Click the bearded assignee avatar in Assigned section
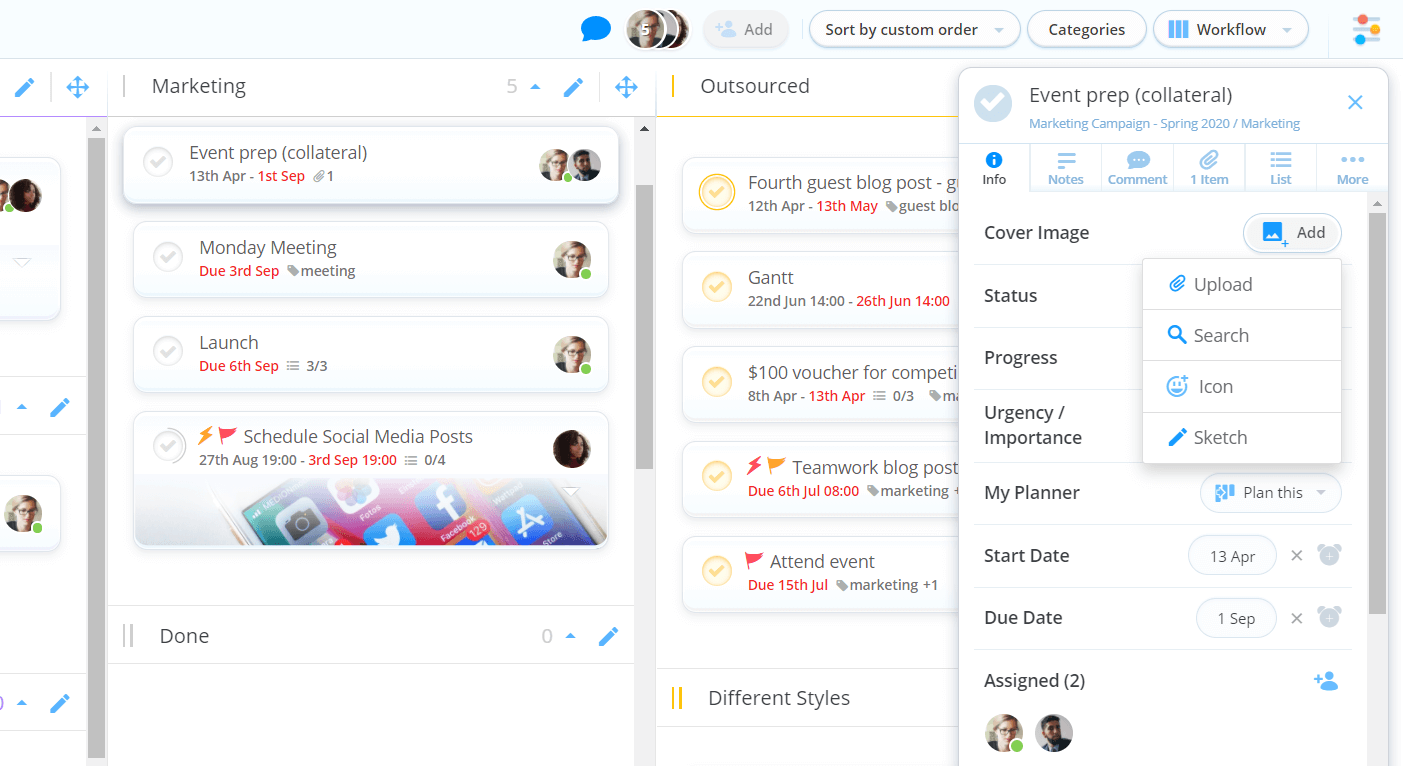 point(1054,733)
